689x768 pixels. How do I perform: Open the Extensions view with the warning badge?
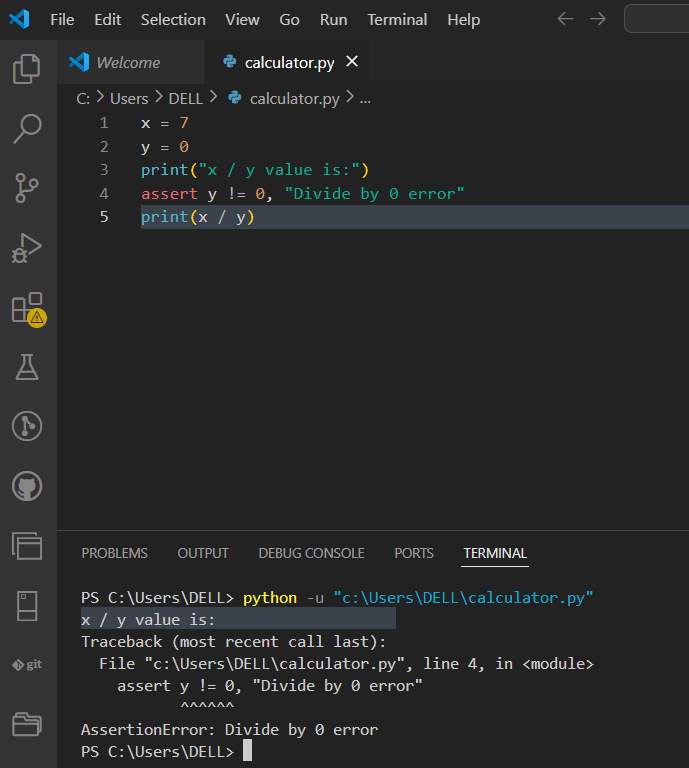28,309
